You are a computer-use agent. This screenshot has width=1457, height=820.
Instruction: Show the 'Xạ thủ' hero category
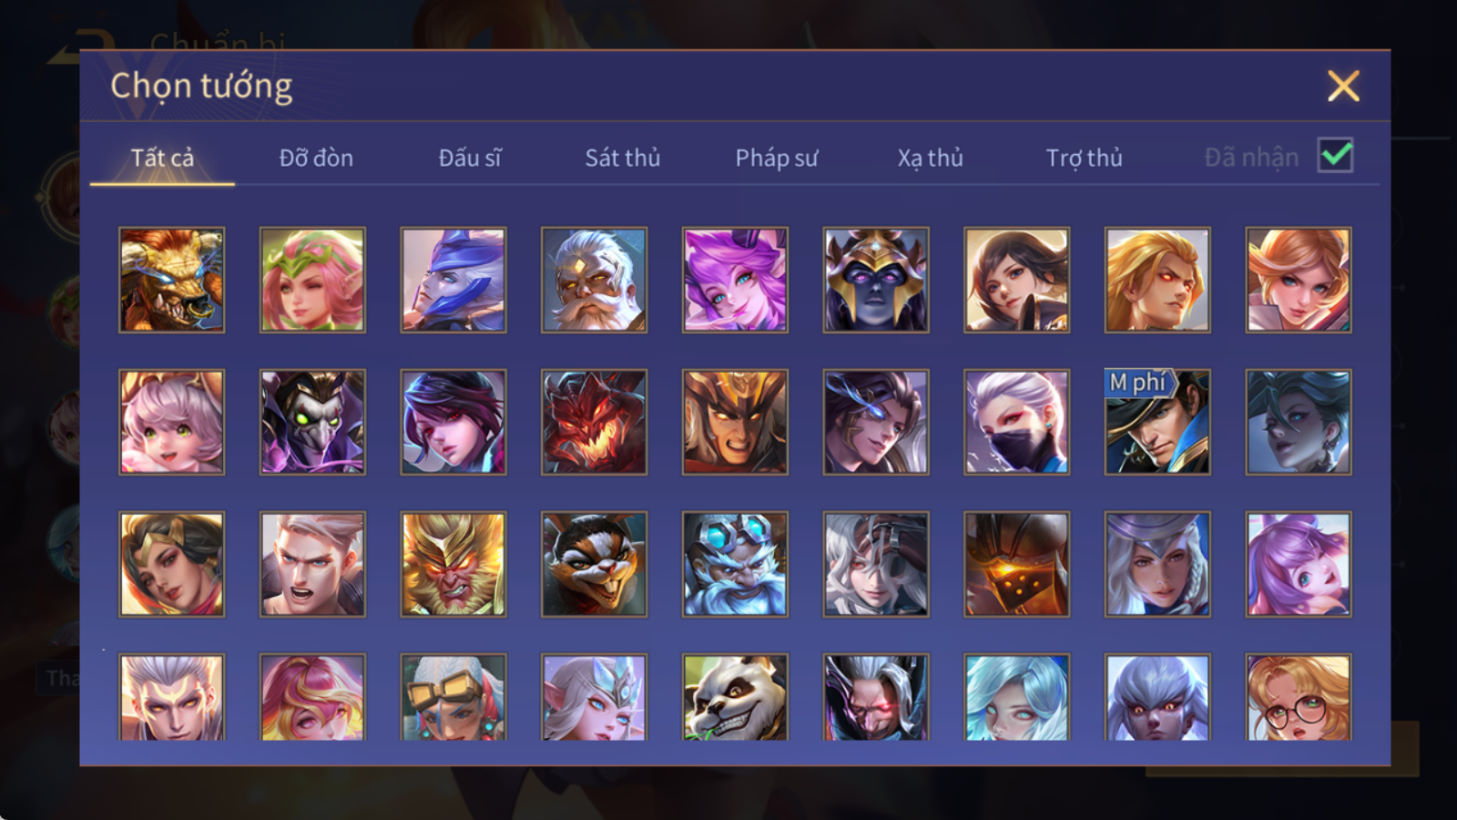click(930, 158)
